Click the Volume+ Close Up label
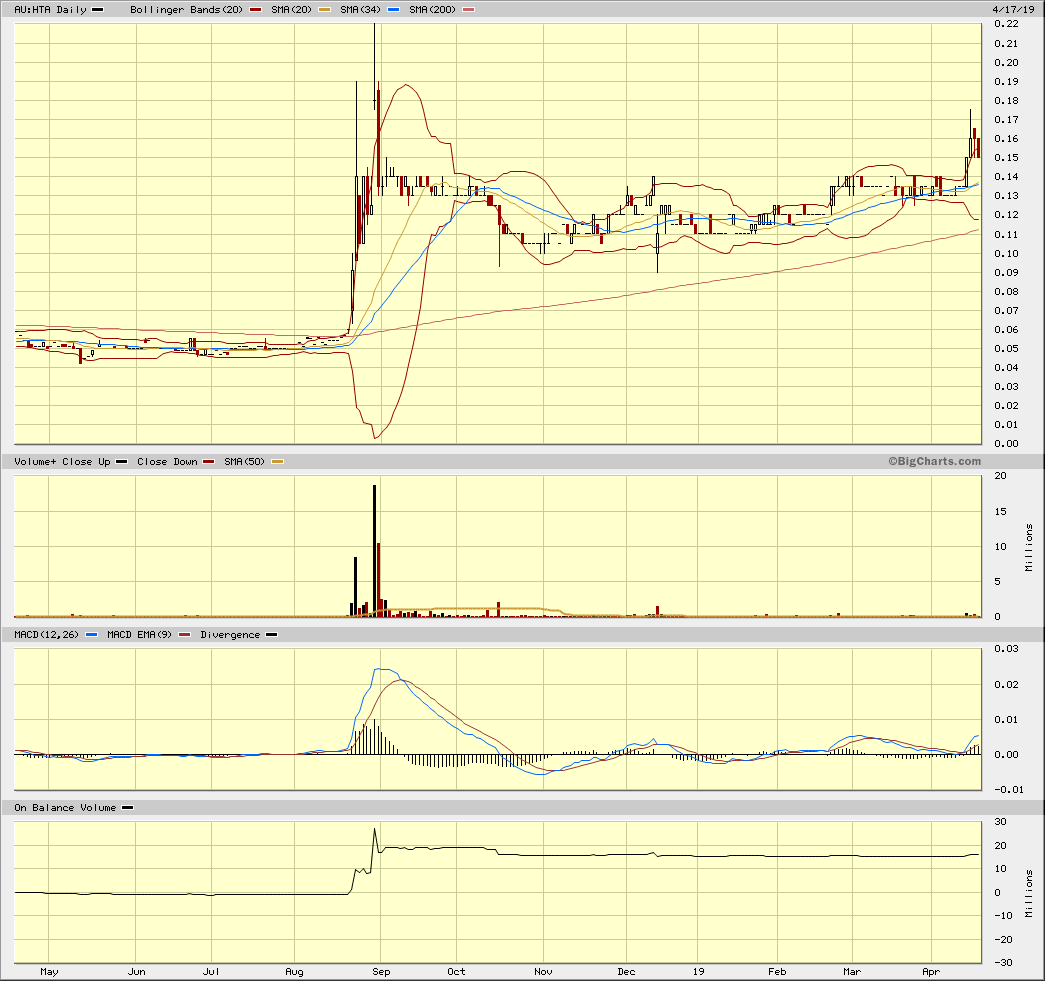Viewport: 1045px width, 981px height. click(62, 461)
